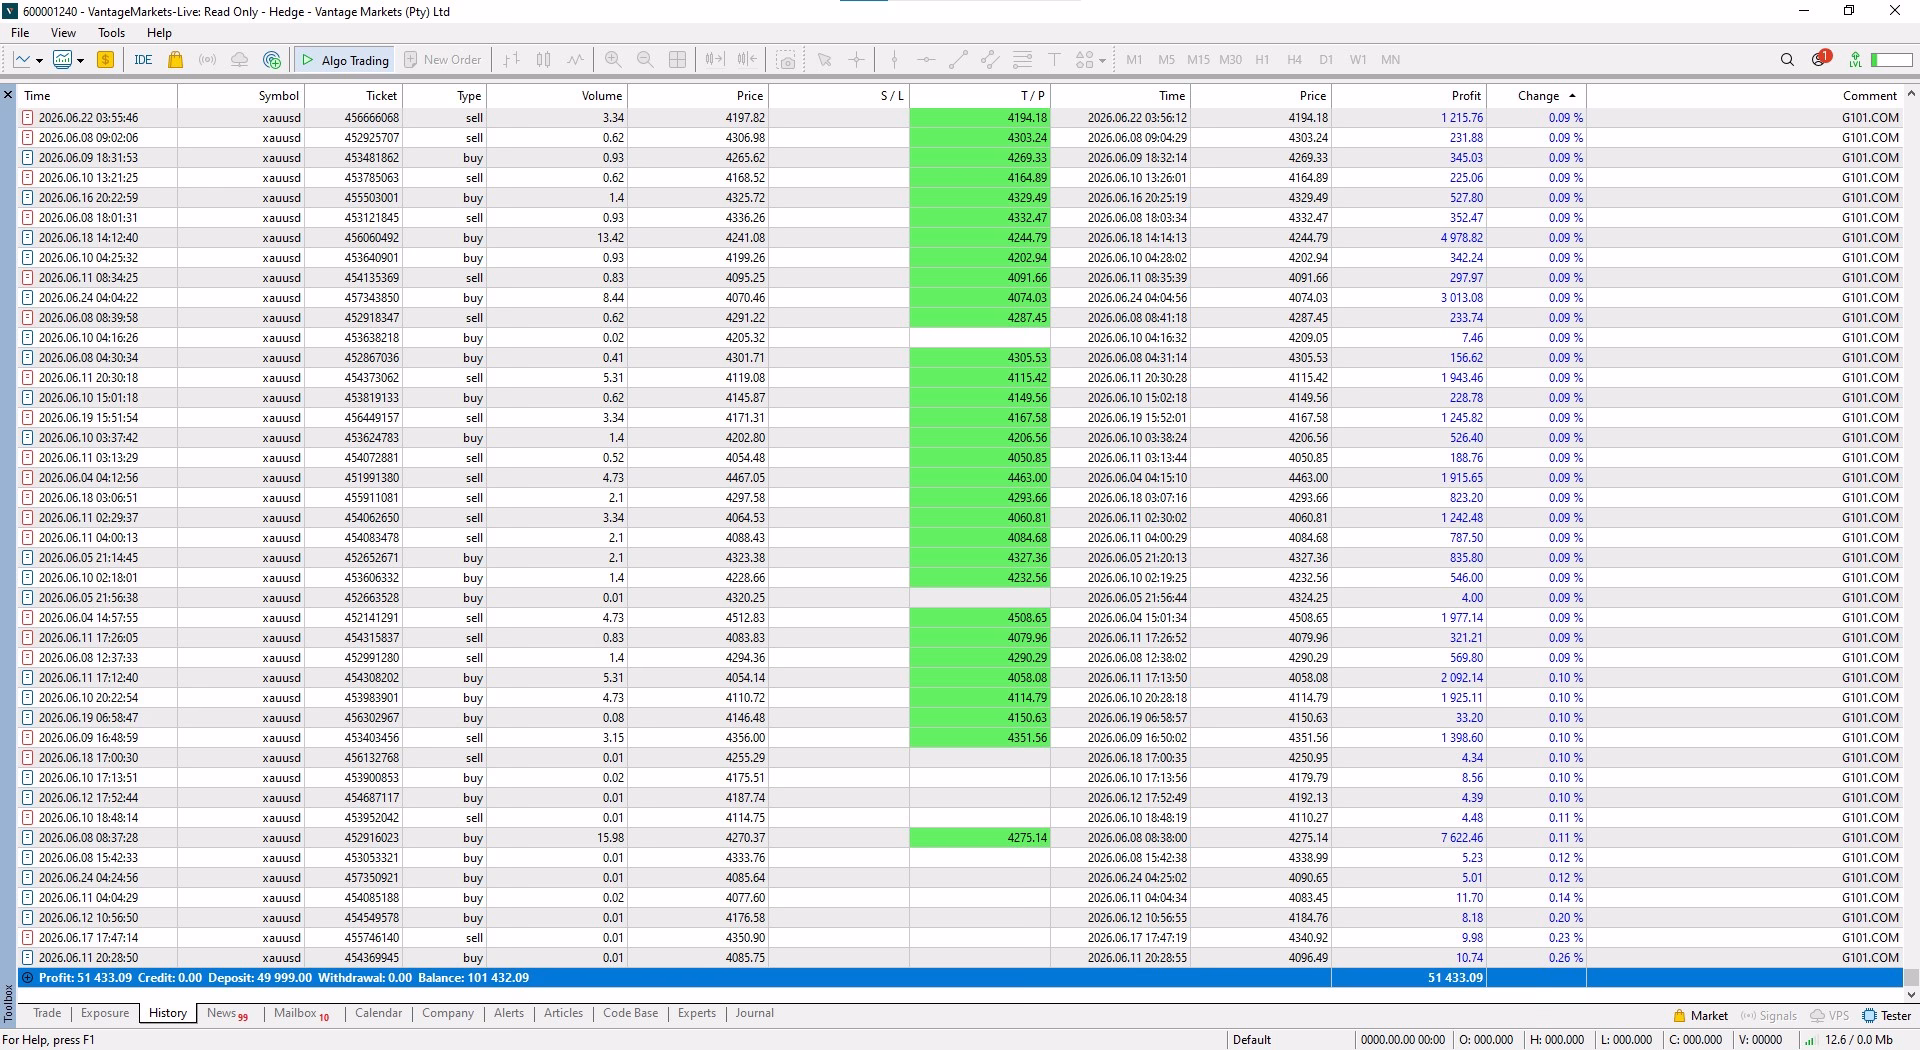Click the history list scroll-down arrow
This screenshot has width=1920, height=1050.
(1911, 994)
